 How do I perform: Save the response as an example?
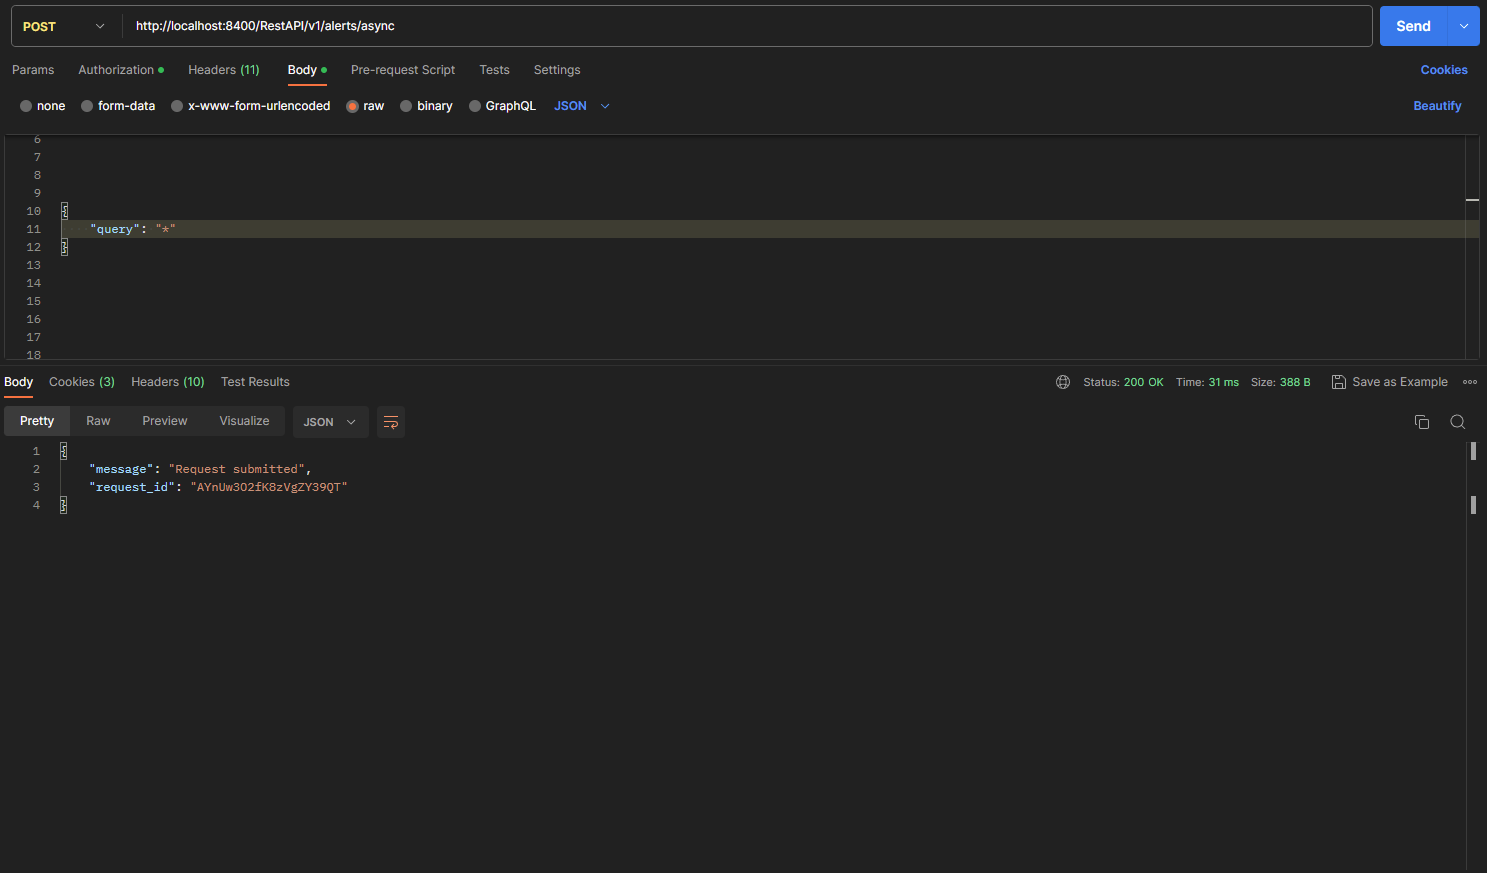click(x=1390, y=381)
